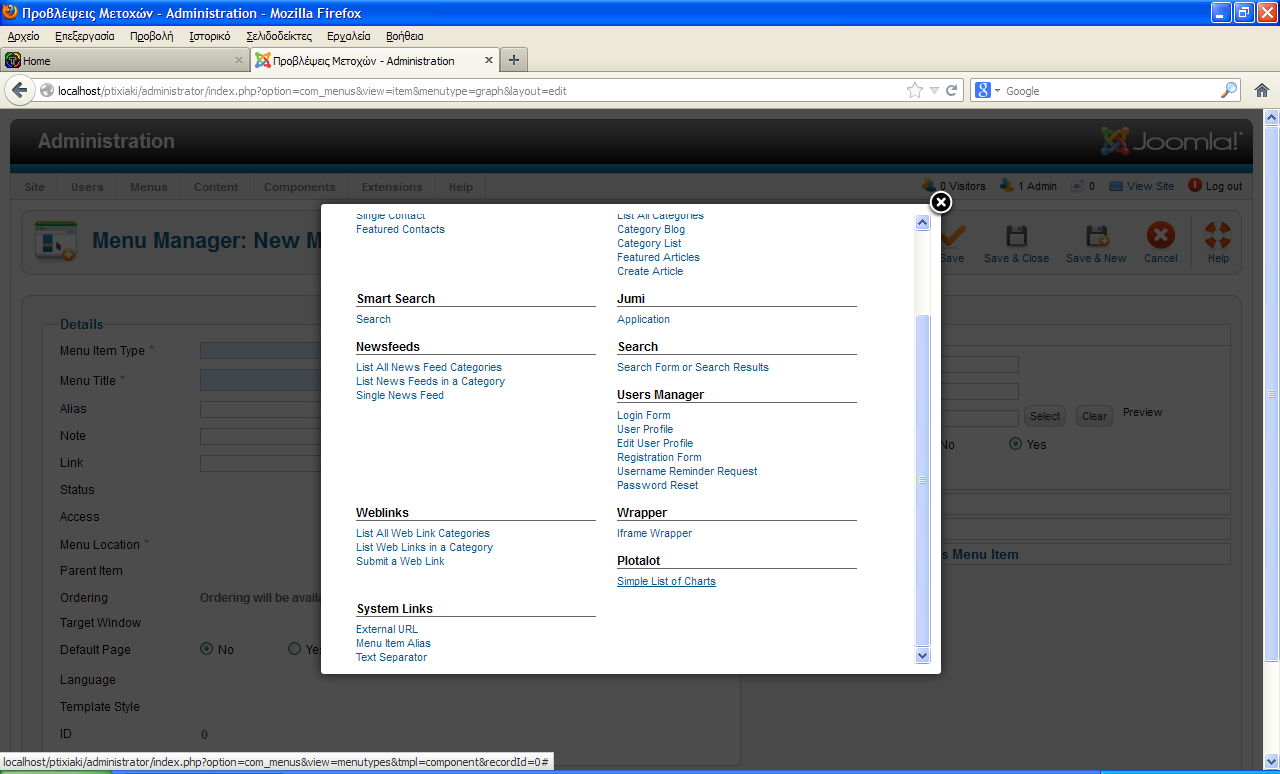Choose Featured Contacts menu type
Screen dimensions: 1280x774
coord(400,229)
